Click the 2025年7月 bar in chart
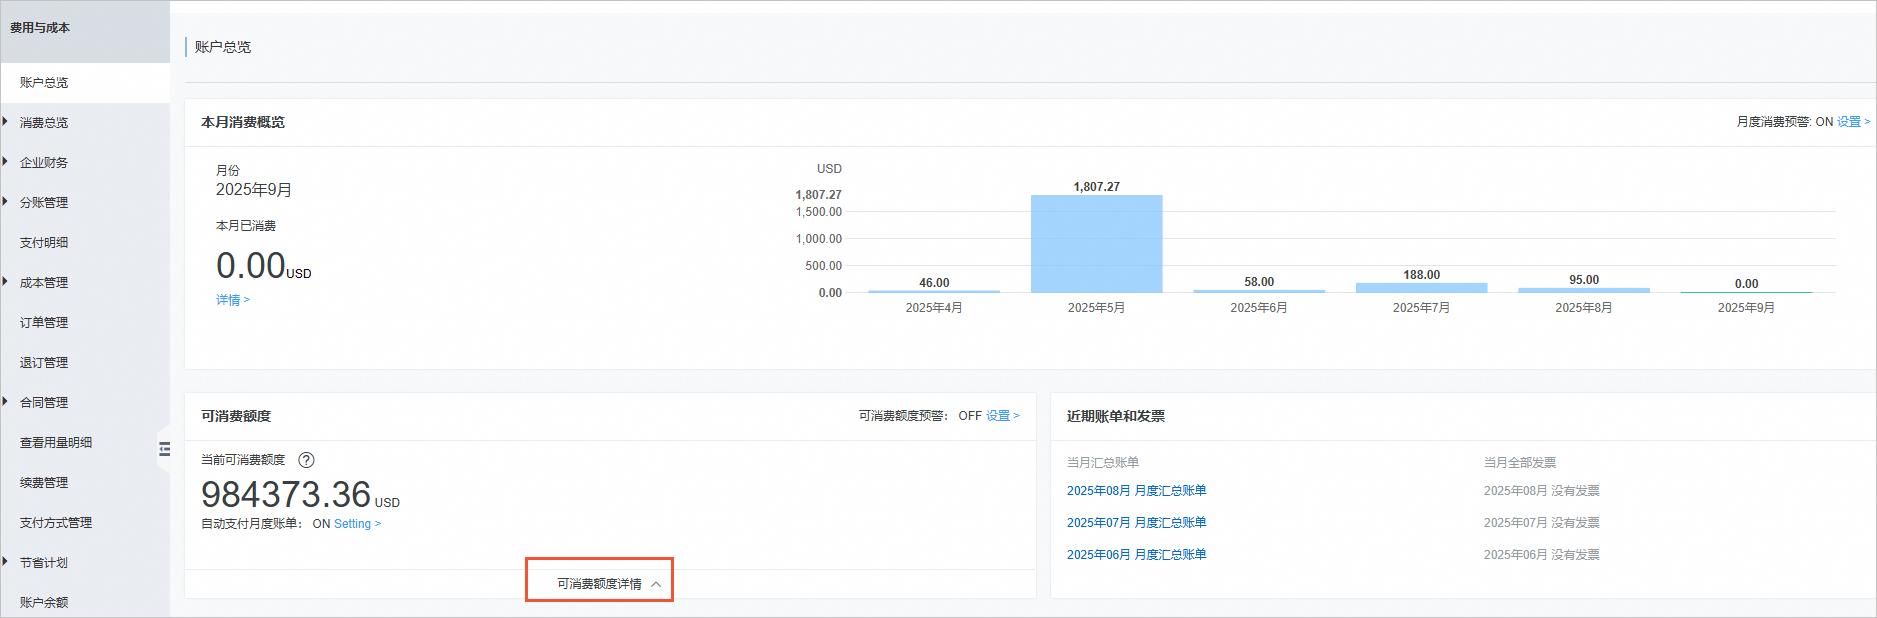This screenshot has width=1877, height=618. click(x=1421, y=288)
